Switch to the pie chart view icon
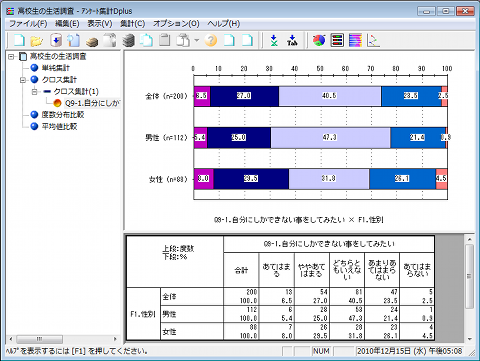Image resolution: width=480 pixels, height=361 pixels. click(x=319, y=40)
